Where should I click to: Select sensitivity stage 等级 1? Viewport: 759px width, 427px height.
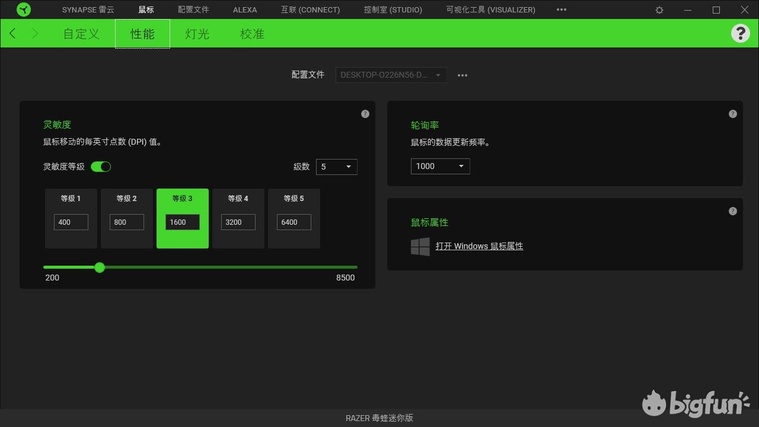coord(71,218)
